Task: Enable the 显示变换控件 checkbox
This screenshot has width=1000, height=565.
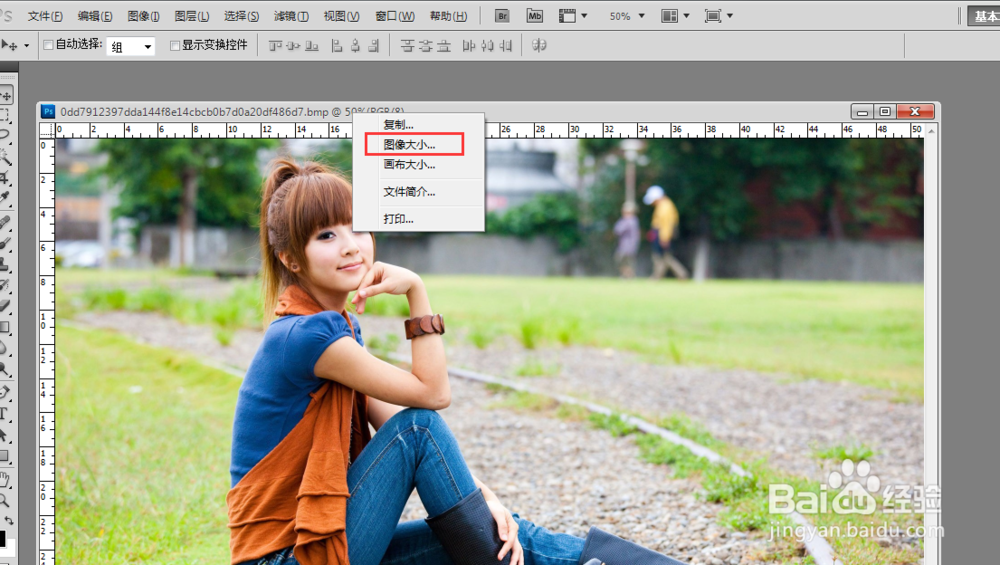Action: point(175,45)
